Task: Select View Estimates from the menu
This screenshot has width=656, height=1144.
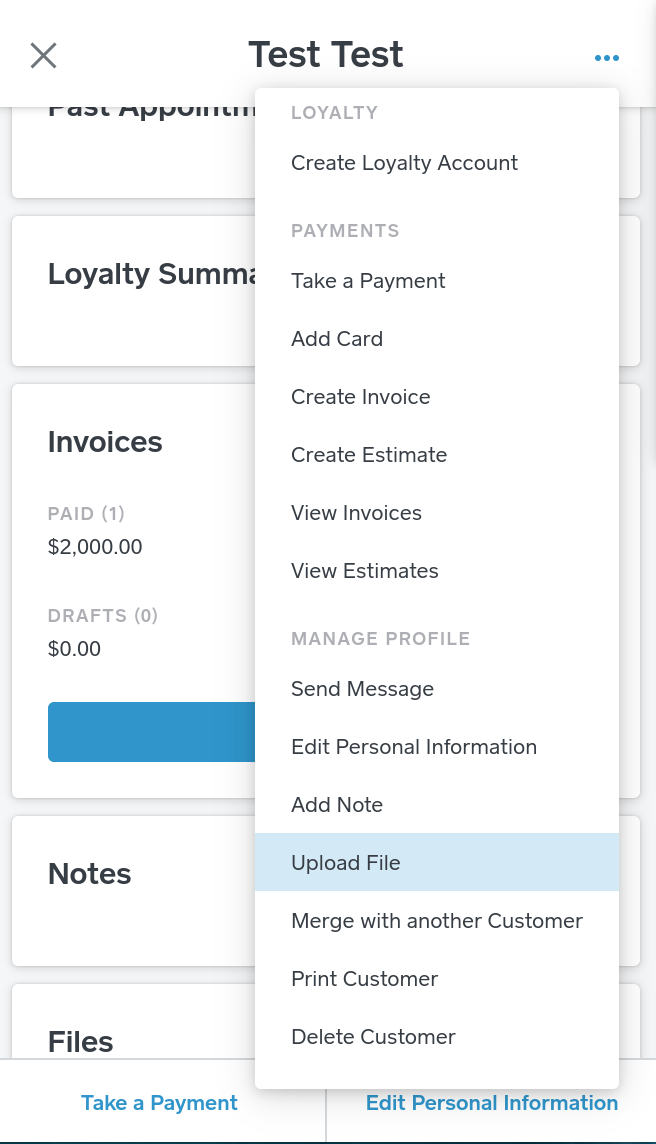Action: point(364,571)
